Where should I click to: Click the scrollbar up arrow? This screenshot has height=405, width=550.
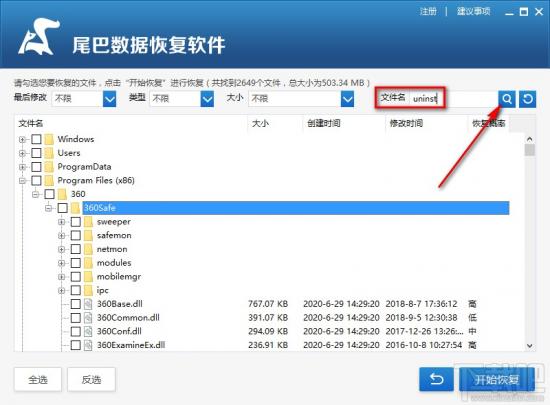click(530, 139)
